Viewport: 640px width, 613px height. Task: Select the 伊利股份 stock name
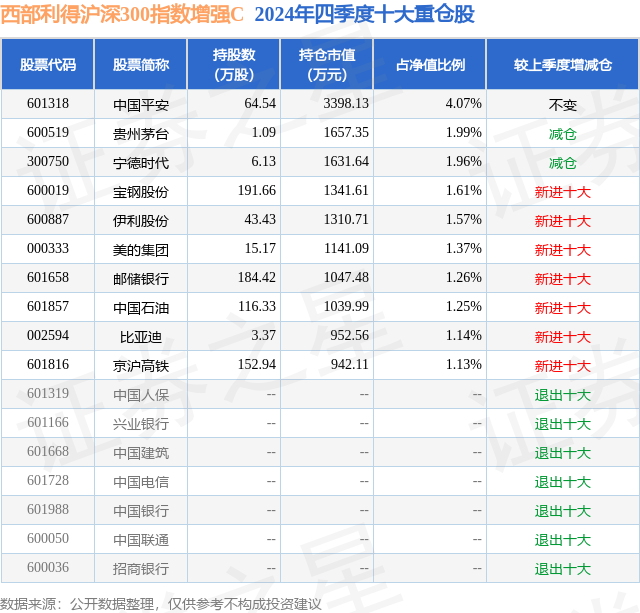141,220
